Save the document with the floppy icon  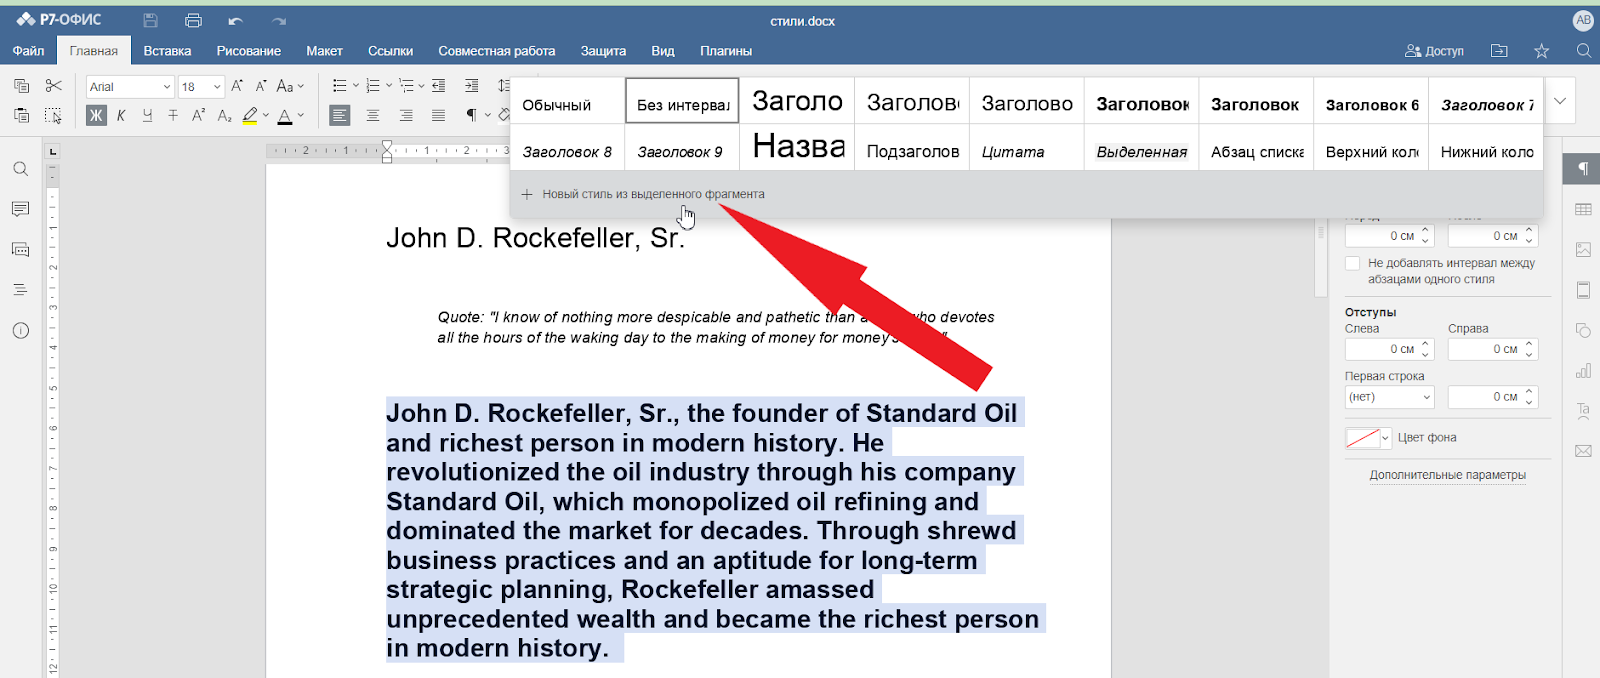click(x=151, y=21)
